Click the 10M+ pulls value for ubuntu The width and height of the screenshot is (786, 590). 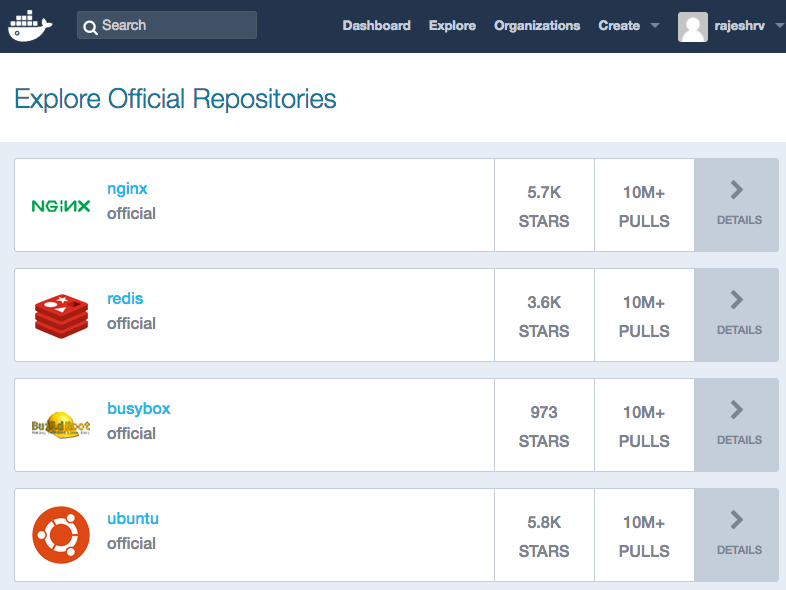point(644,522)
